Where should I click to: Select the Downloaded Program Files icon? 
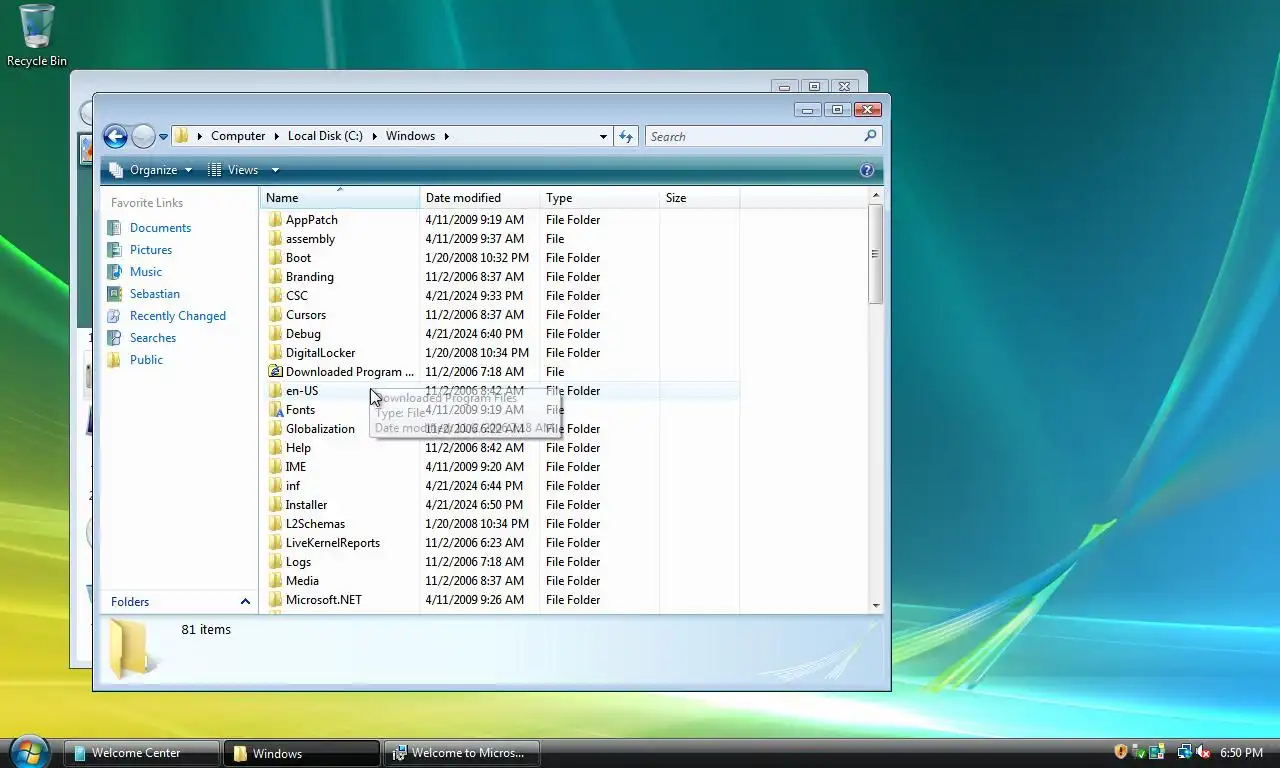click(x=276, y=372)
